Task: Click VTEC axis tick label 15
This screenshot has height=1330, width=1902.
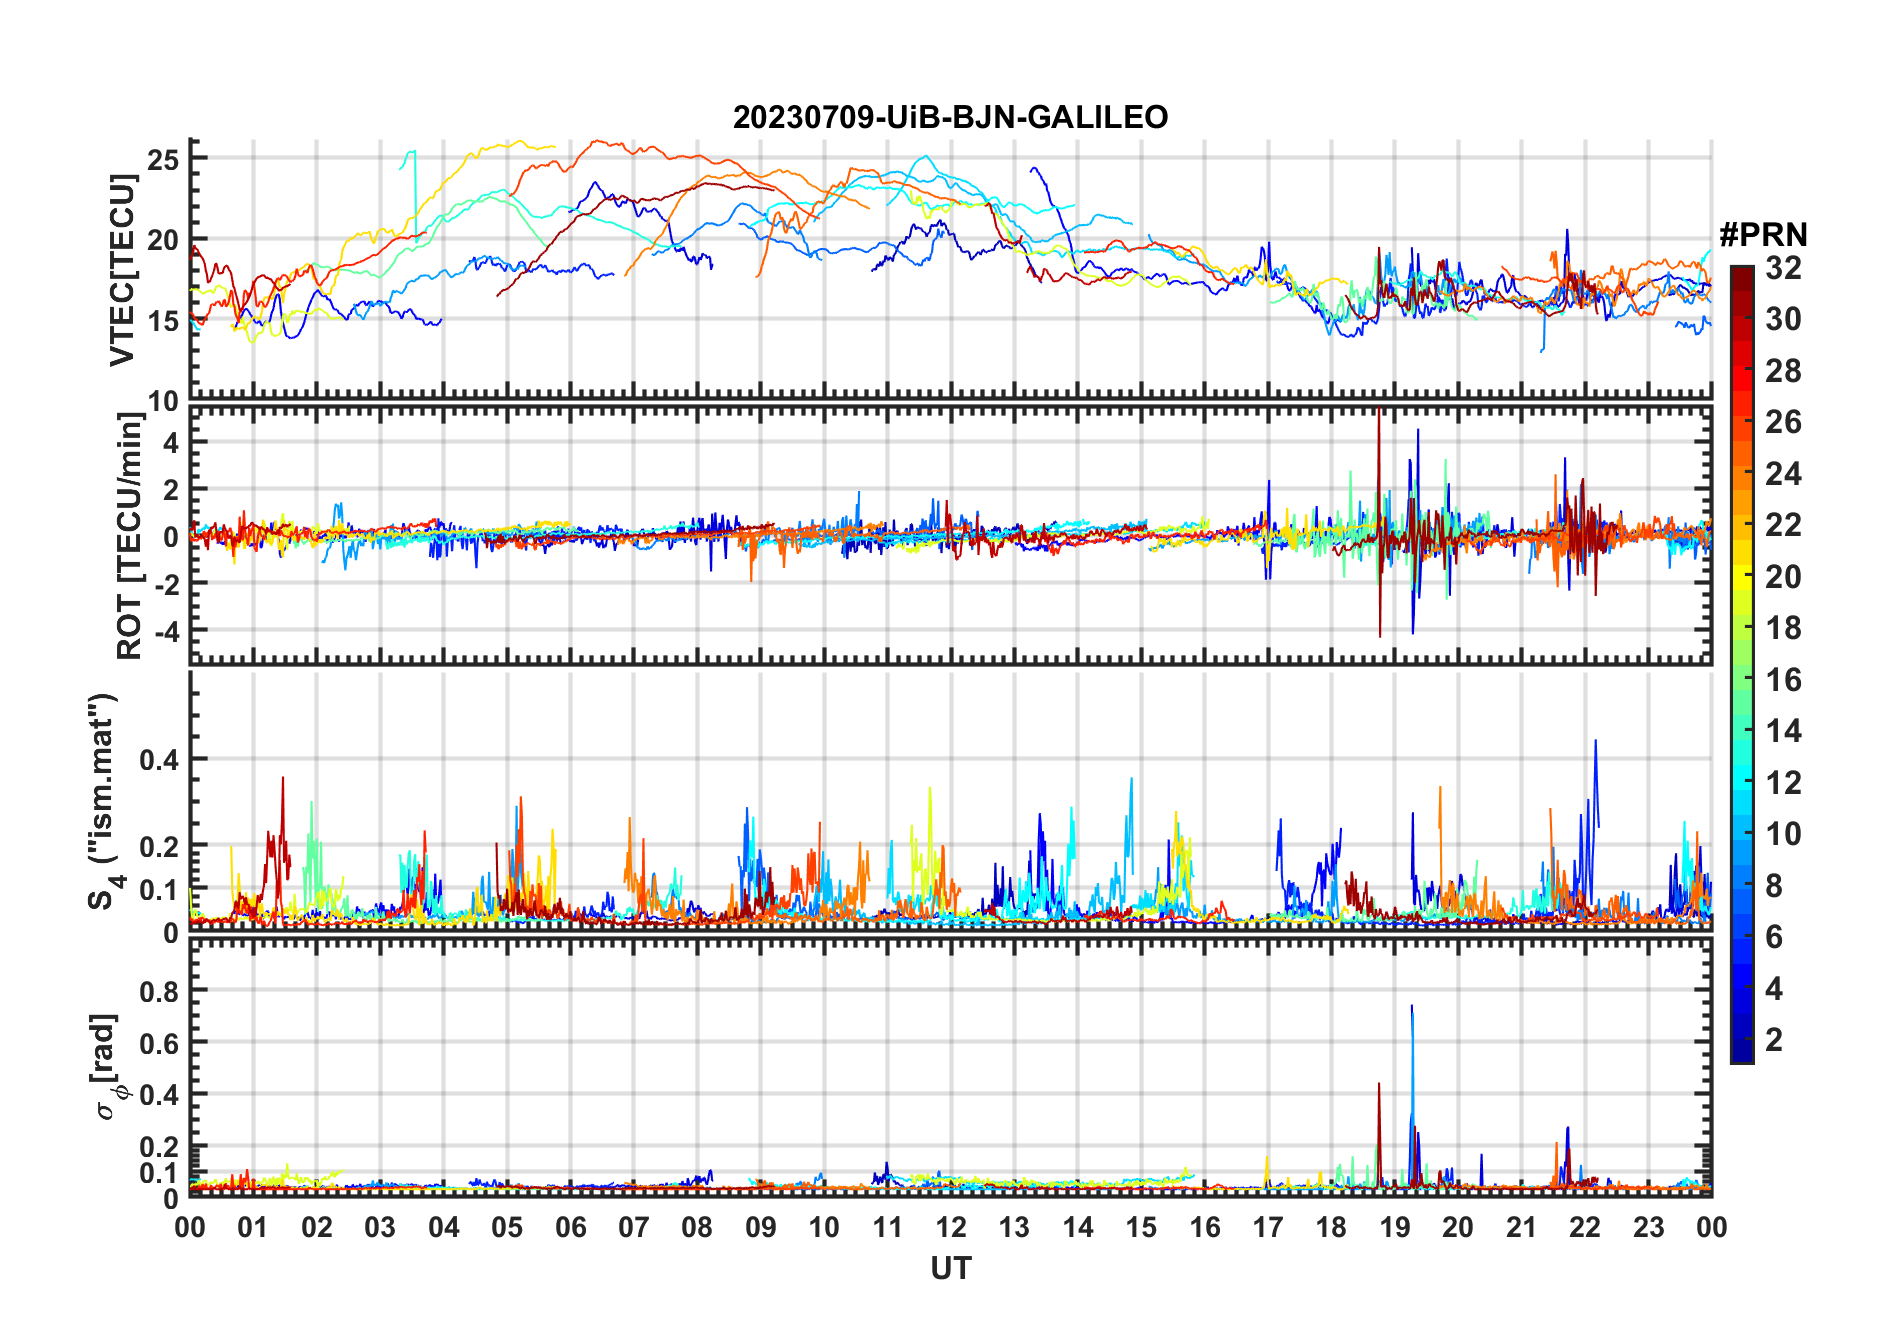Action: pos(163,321)
